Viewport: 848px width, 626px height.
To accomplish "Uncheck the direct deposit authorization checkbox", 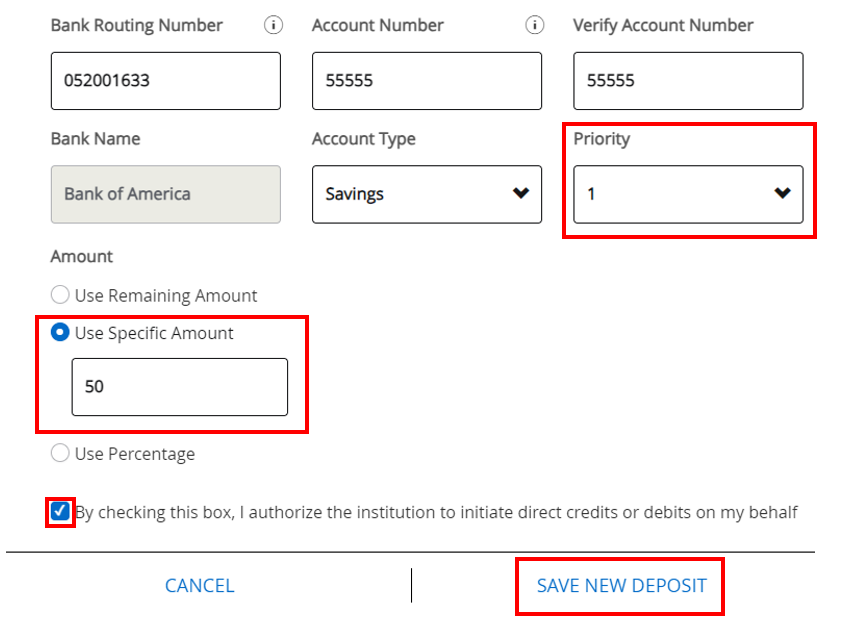I will (x=59, y=512).
